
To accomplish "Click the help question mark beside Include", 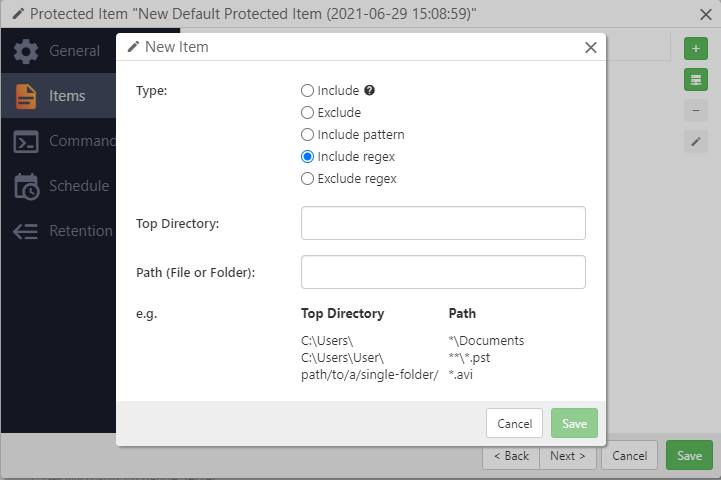I will [x=369, y=90].
